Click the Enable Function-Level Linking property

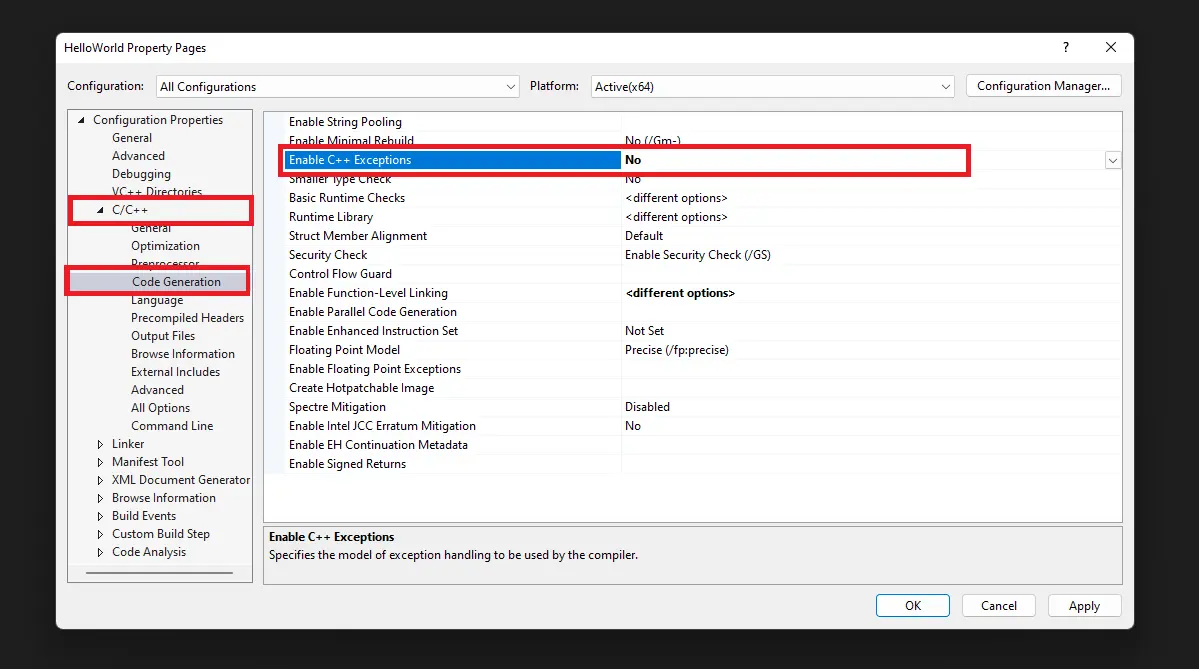point(368,293)
